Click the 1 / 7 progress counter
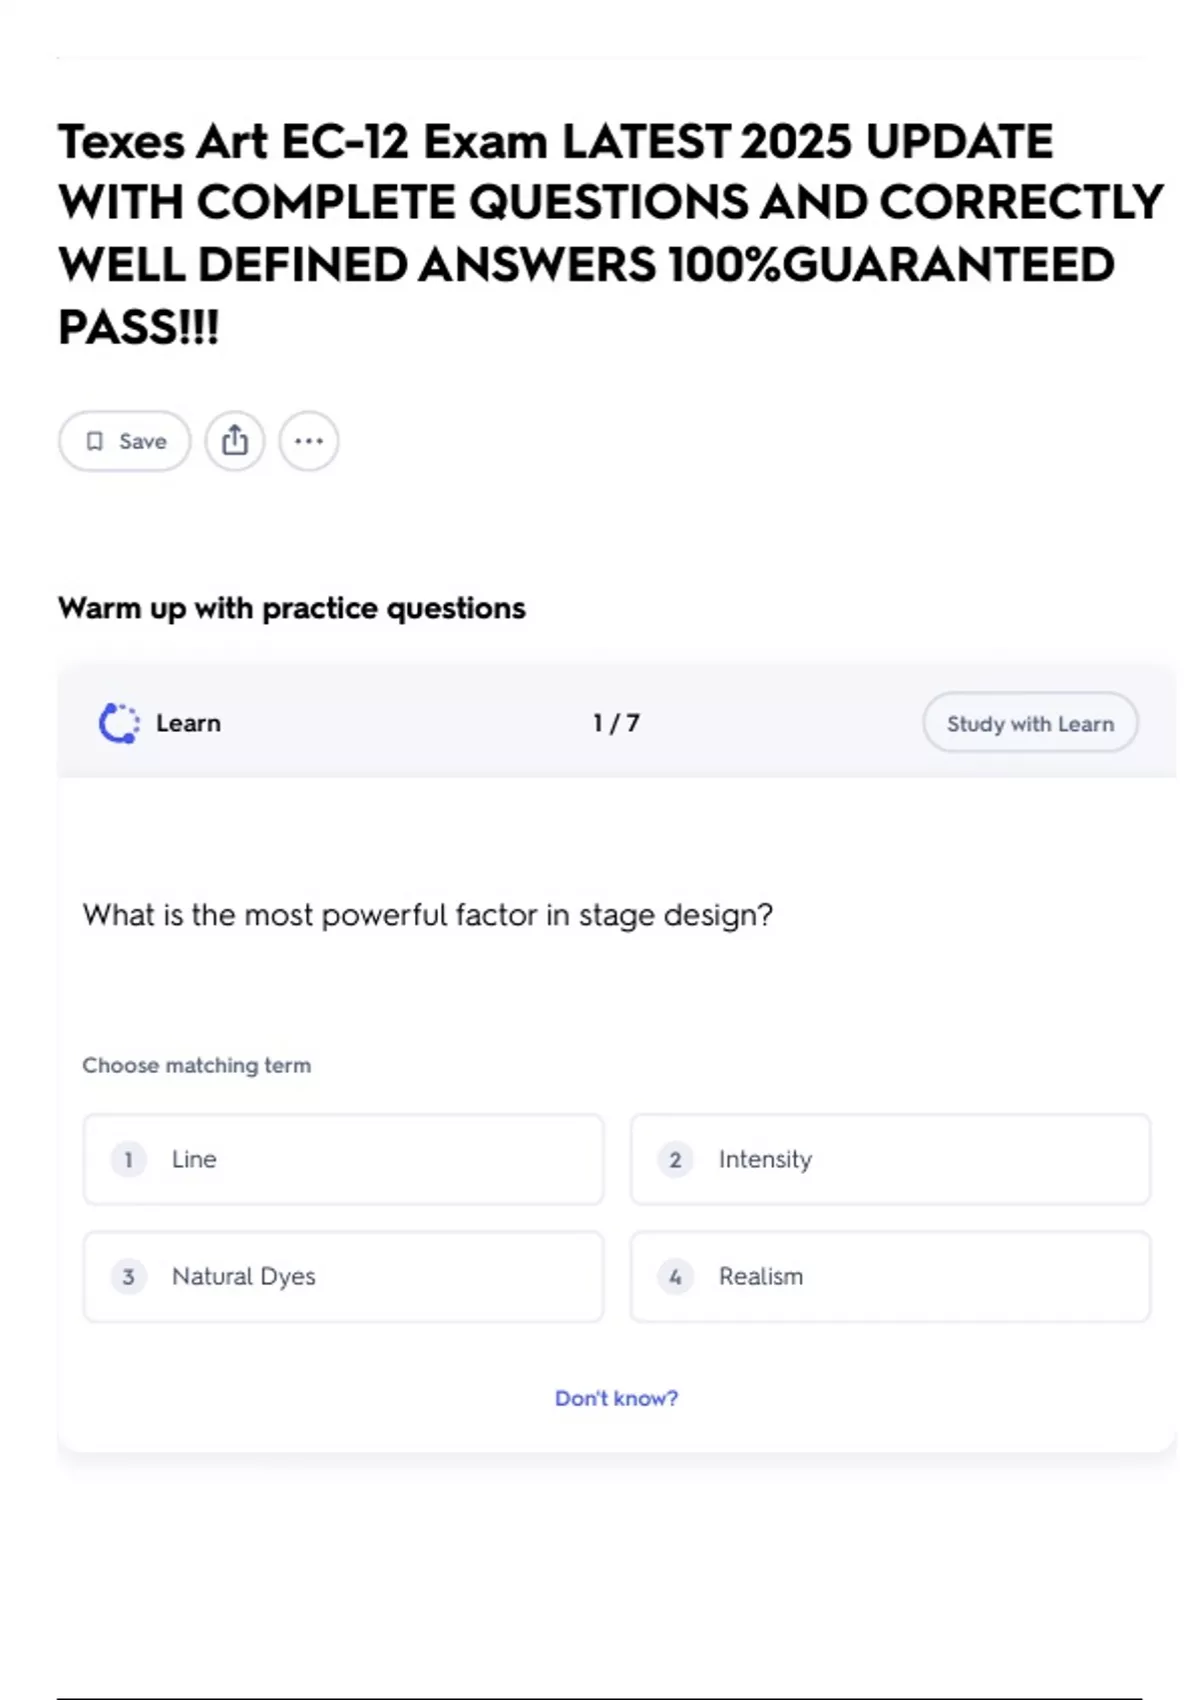Image resolution: width=1200 pixels, height=1700 pixels. click(x=616, y=723)
